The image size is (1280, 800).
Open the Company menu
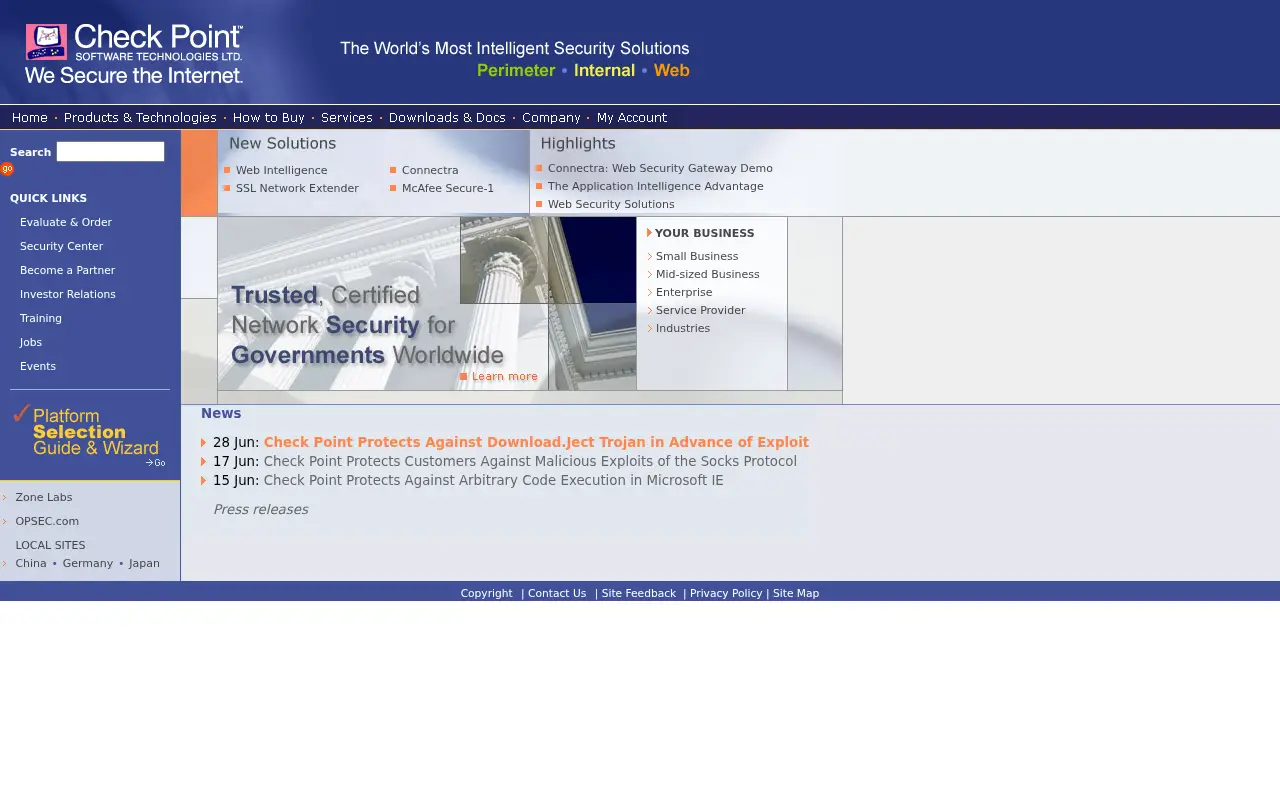[x=551, y=118]
